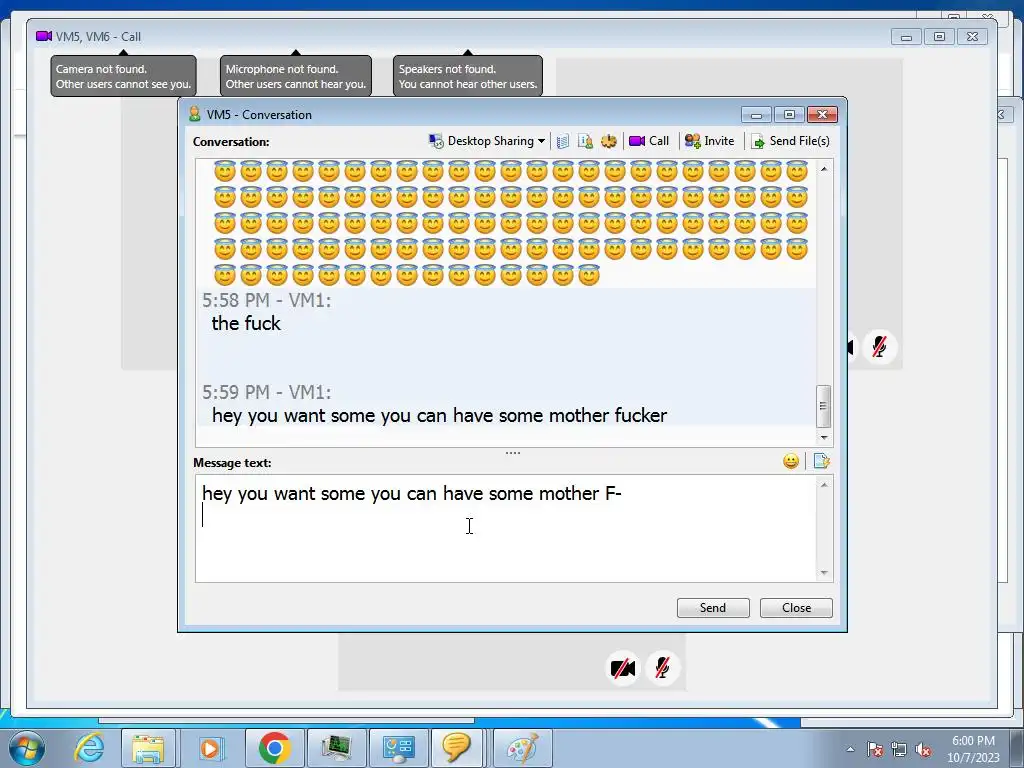Click the 'Speakers not found' tooltip
1024x768 pixels.
coord(468,76)
